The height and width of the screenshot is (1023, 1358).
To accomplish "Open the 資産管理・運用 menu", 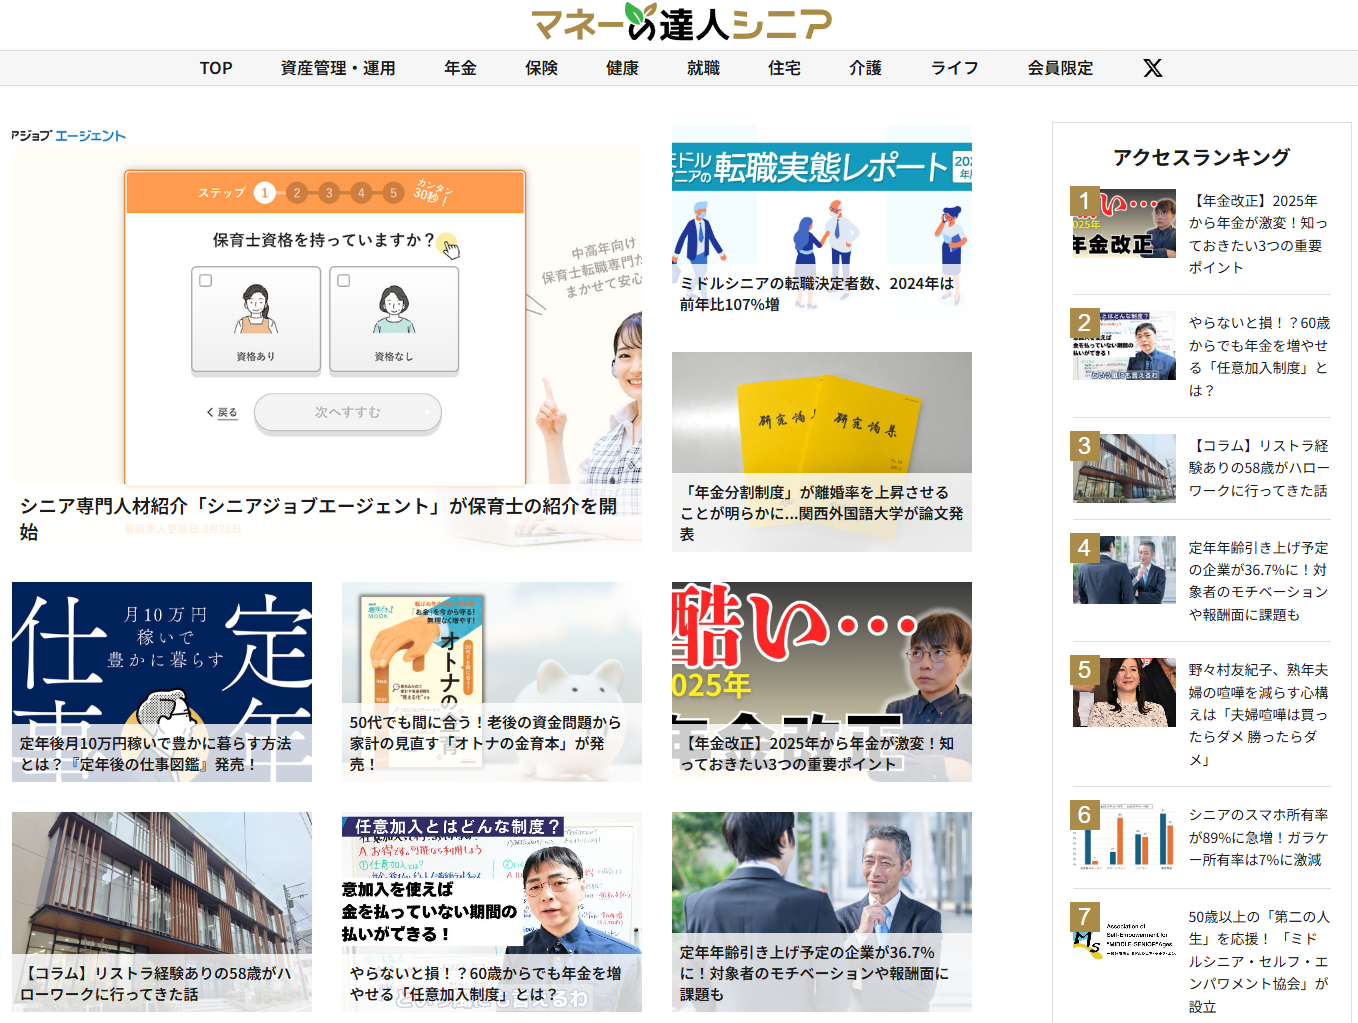I will [338, 68].
